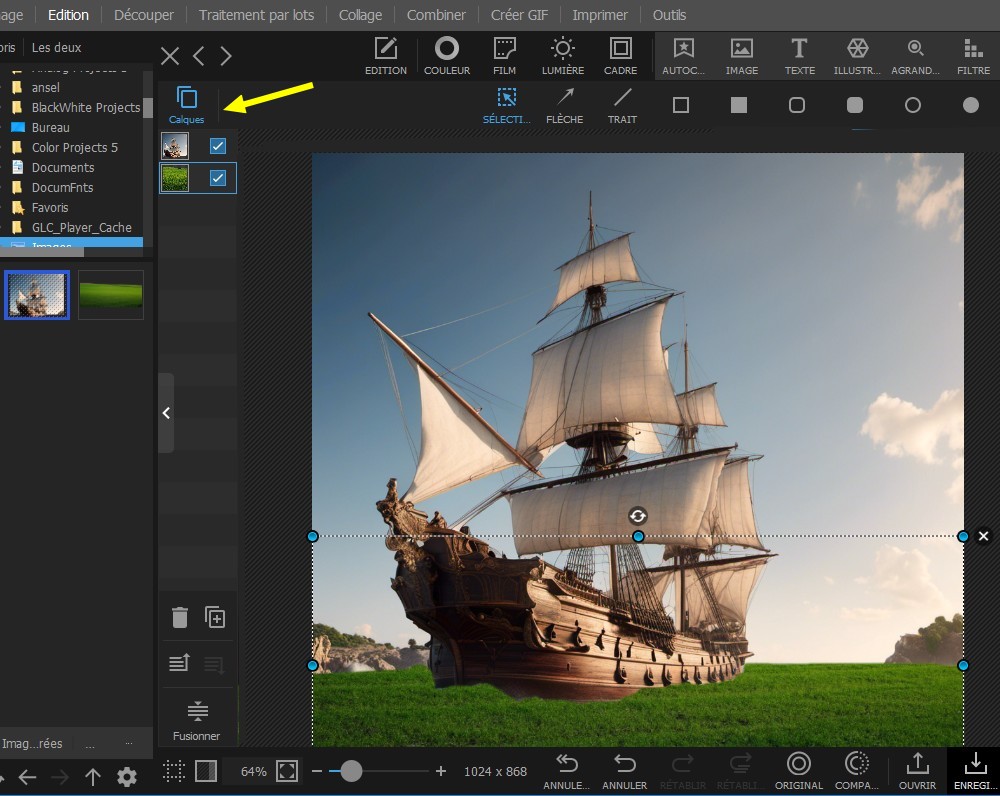Fit image to window using zoom-fit icon

[287, 771]
